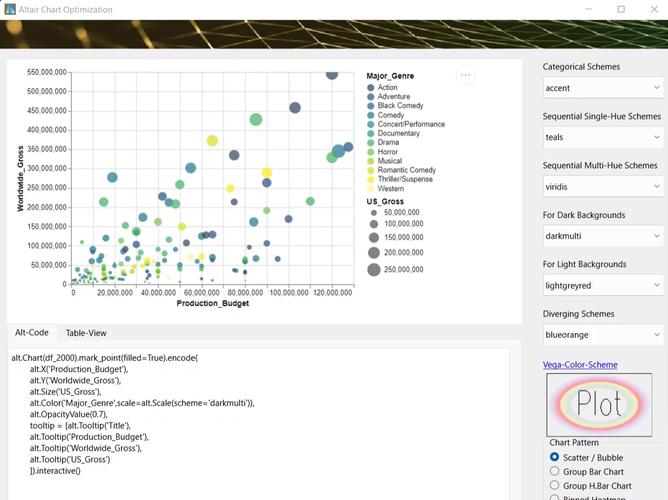Select the Scatter / Bubble chart pattern
This screenshot has height=500, width=668.
pos(555,457)
